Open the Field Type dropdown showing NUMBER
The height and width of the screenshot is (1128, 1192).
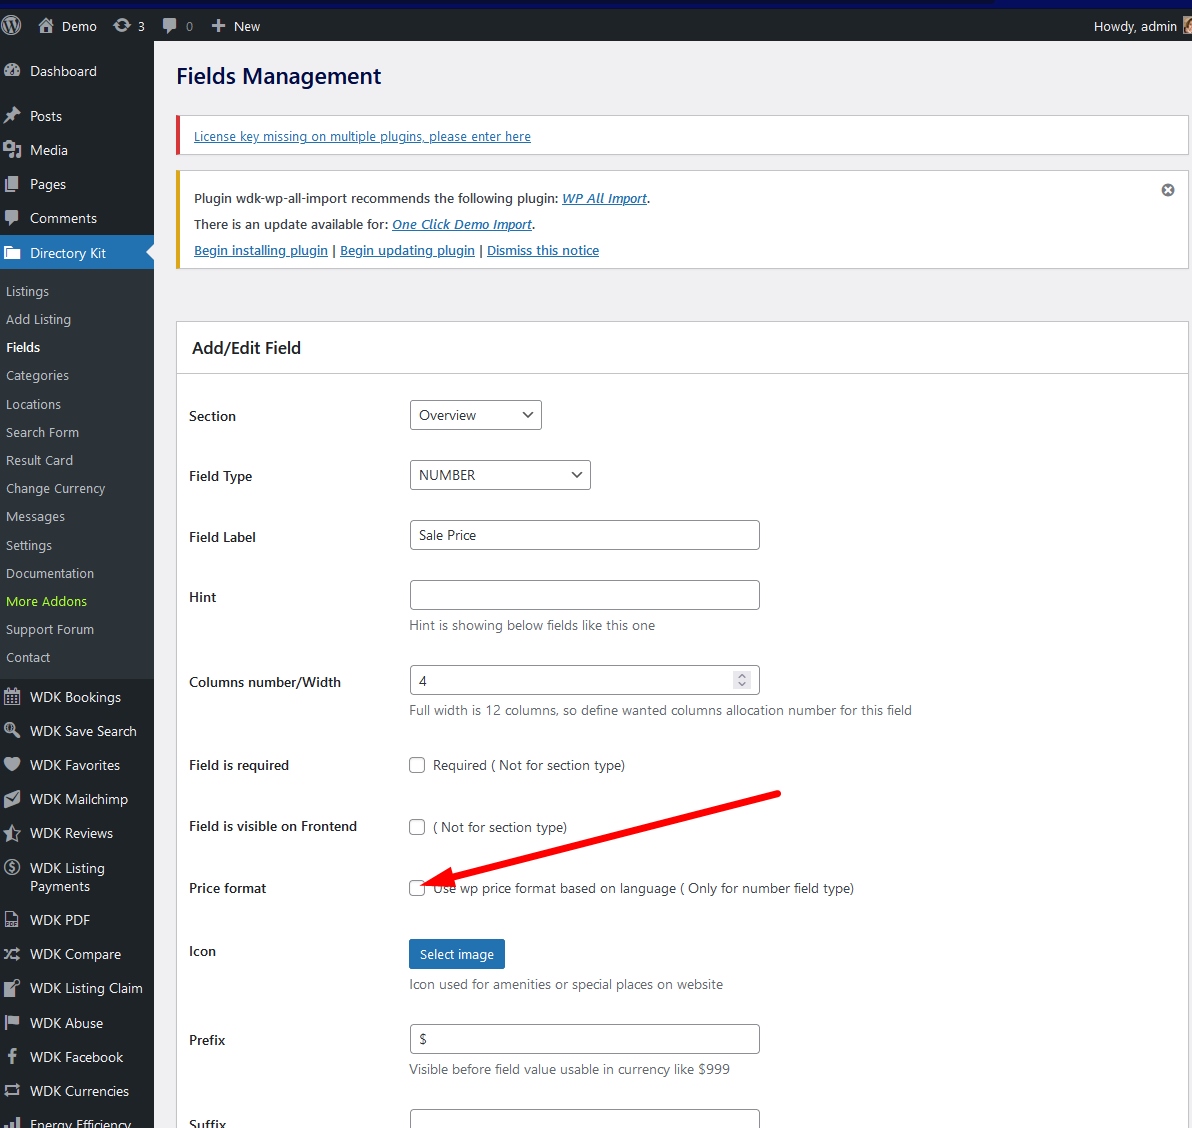tap(500, 475)
